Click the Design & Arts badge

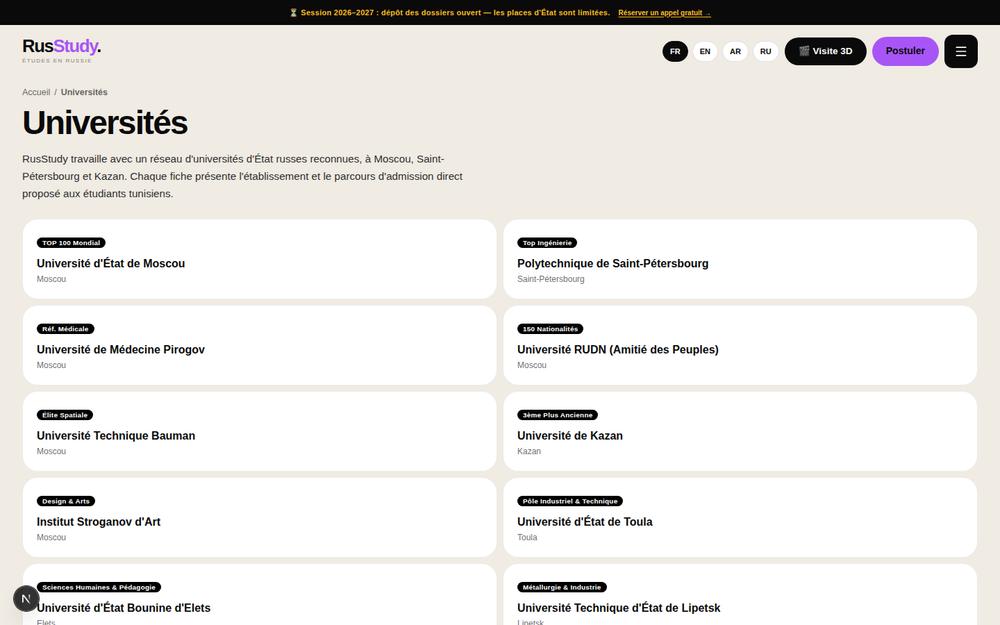[66, 501]
